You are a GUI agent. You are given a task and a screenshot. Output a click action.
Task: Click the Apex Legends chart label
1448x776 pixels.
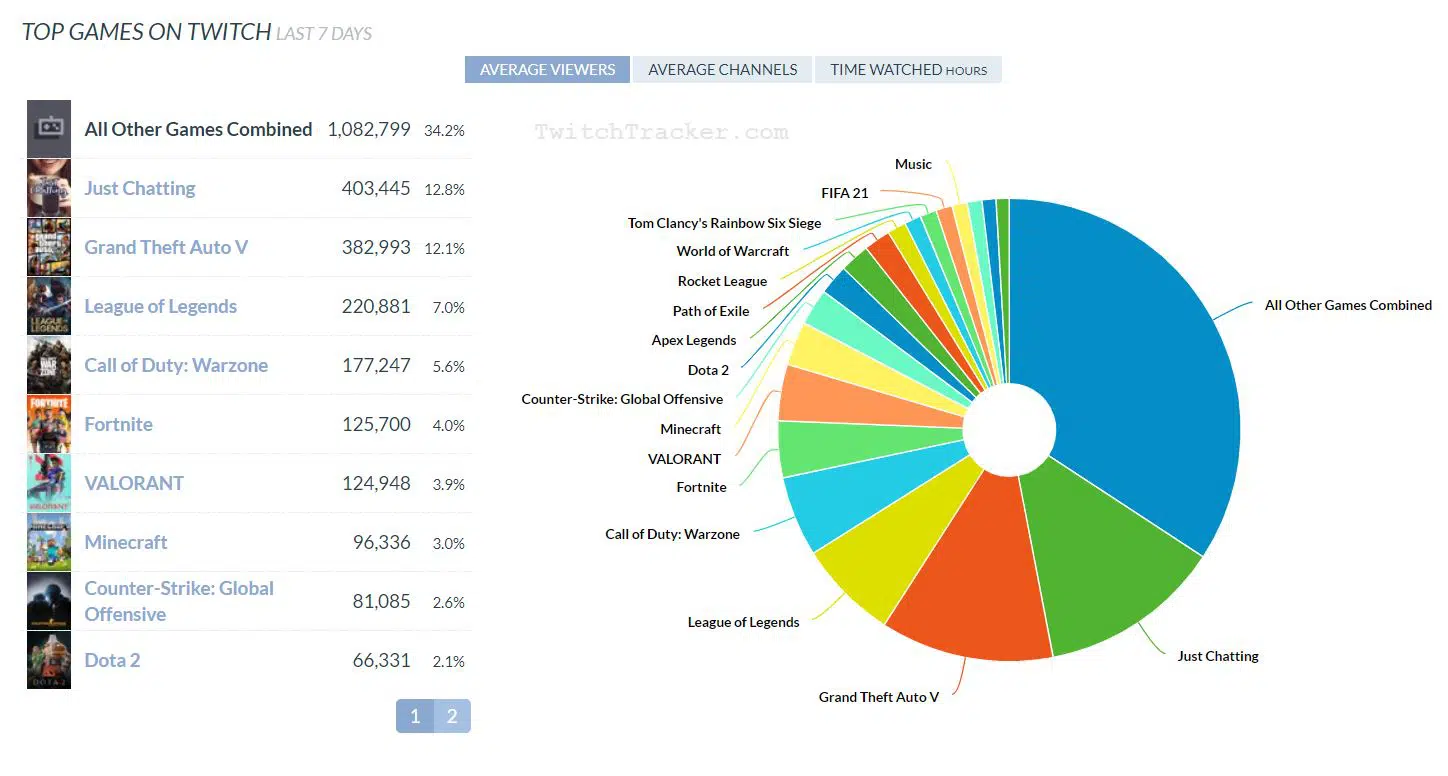tap(693, 340)
